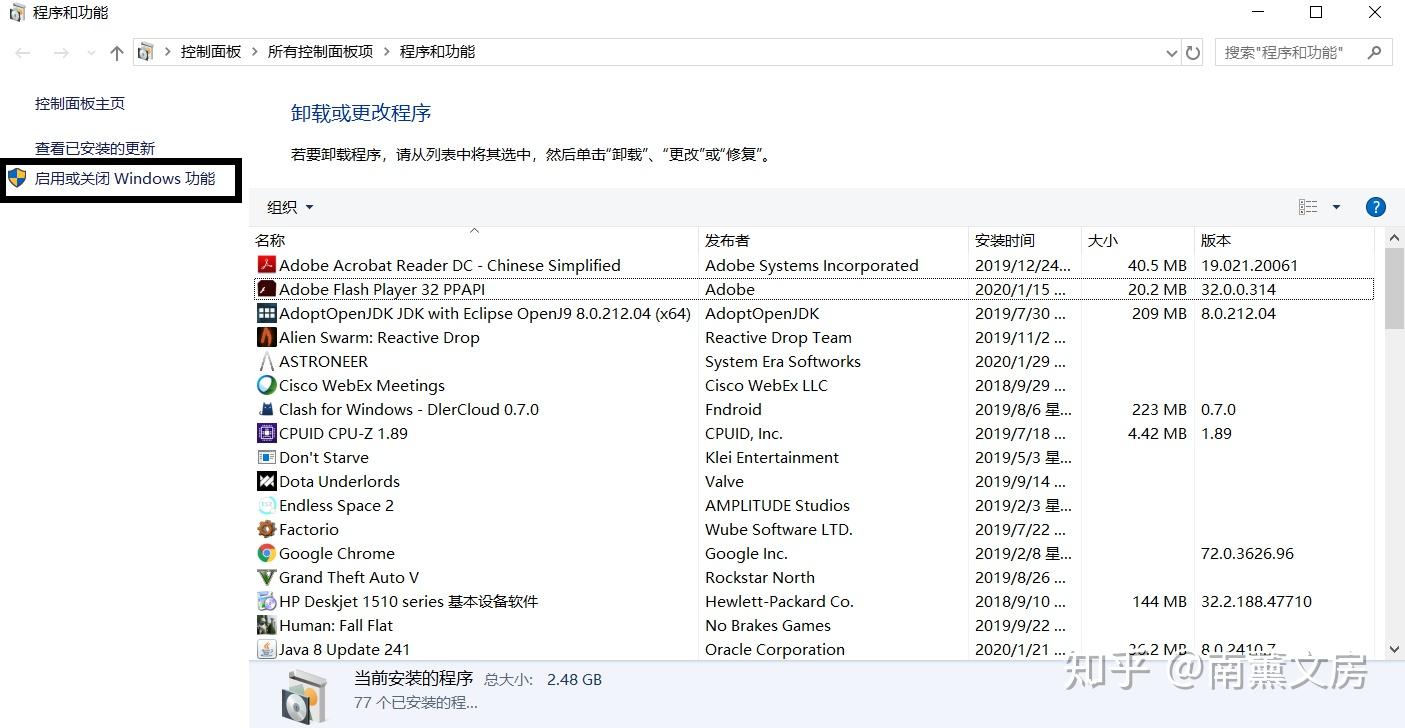Click the forward navigation arrow
Viewport: 1405px width, 728px height.
pyautogui.click(x=61, y=53)
